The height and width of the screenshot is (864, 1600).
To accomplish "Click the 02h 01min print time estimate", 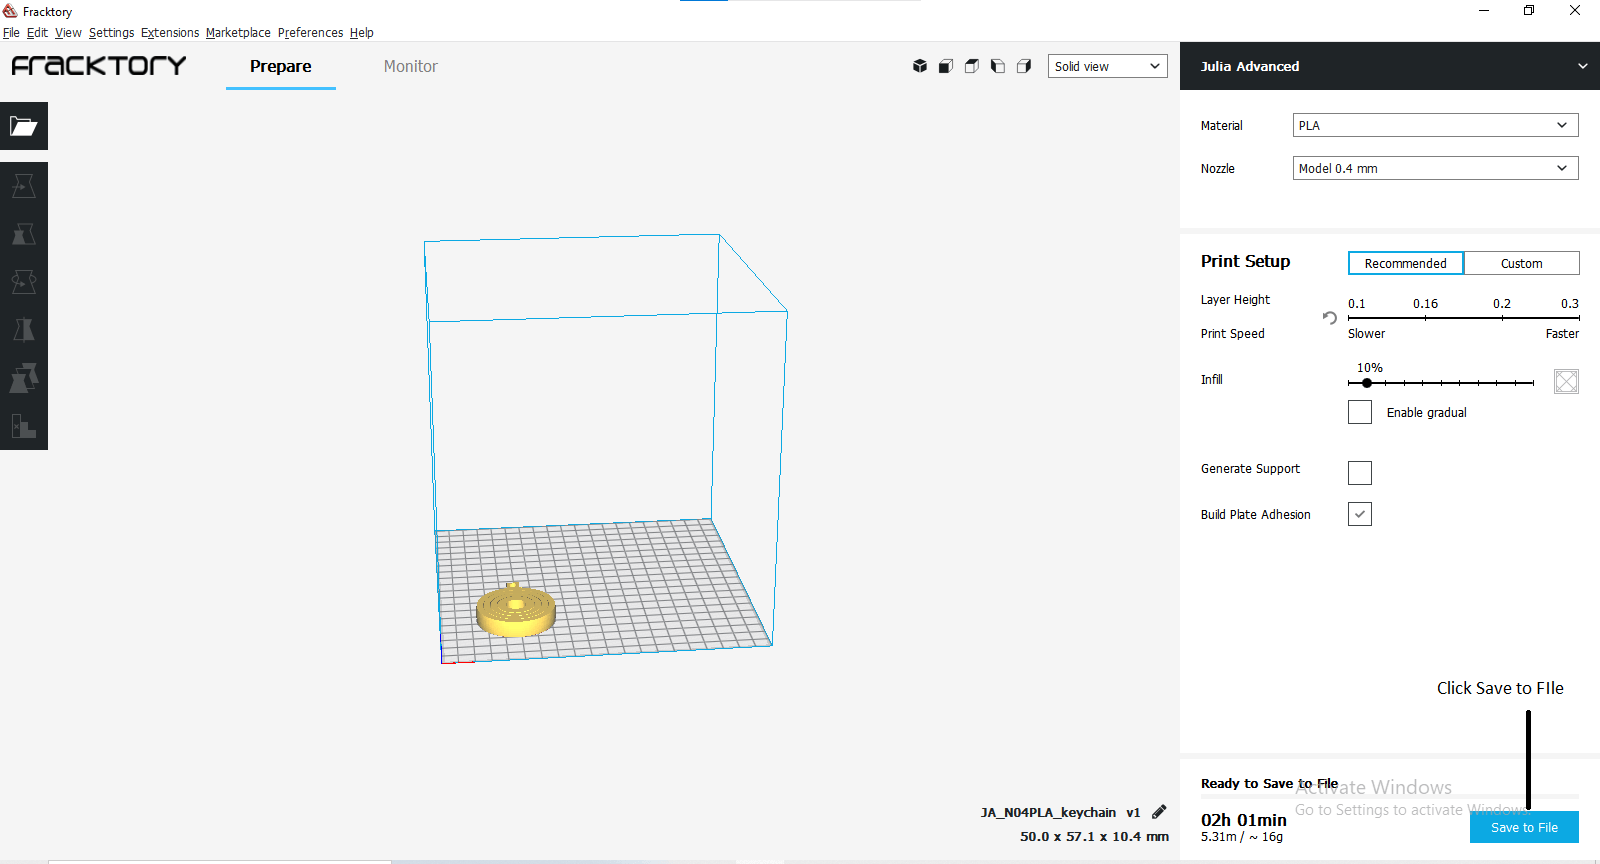I will tap(1244, 820).
